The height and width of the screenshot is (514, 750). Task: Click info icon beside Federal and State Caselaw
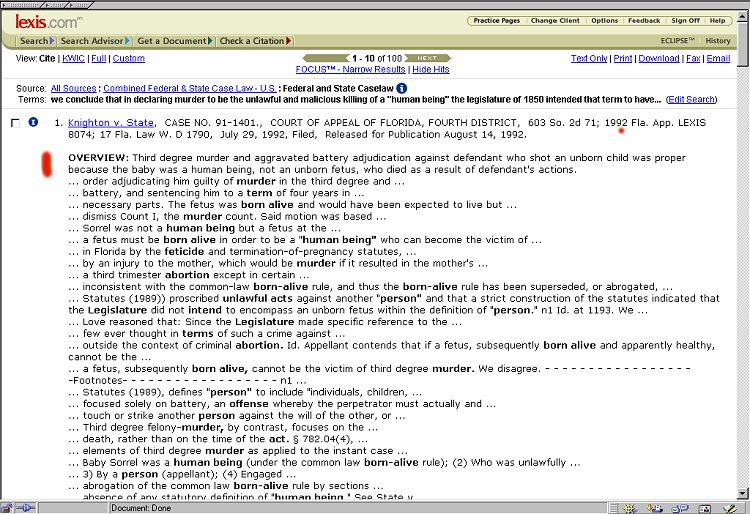(x=402, y=88)
